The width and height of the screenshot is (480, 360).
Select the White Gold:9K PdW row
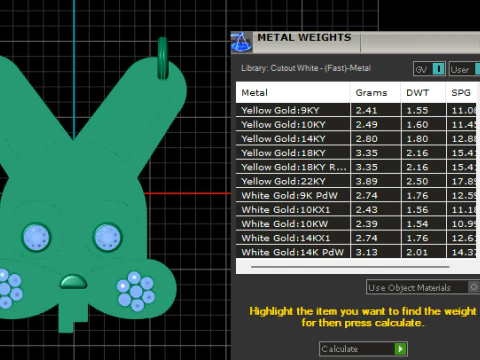[356, 195]
